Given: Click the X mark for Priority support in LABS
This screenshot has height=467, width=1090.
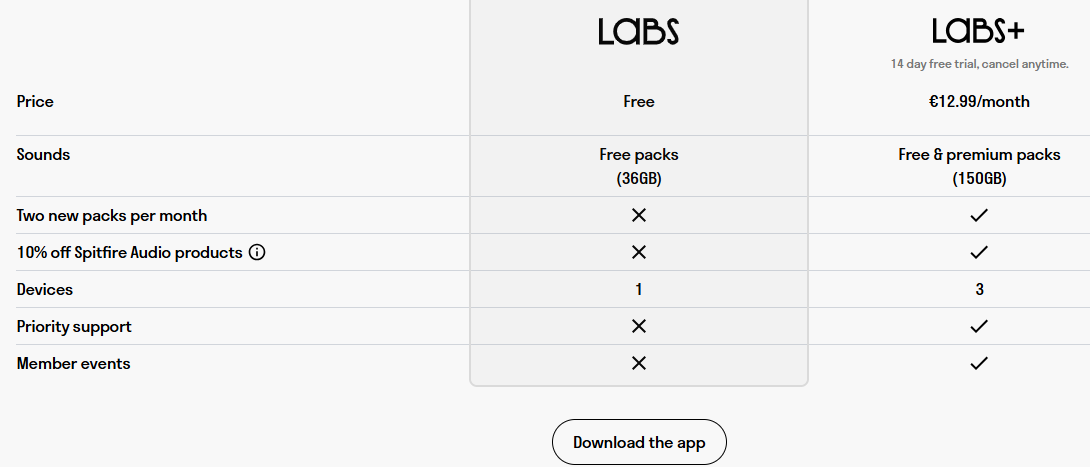Looking at the screenshot, I should [639, 326].
